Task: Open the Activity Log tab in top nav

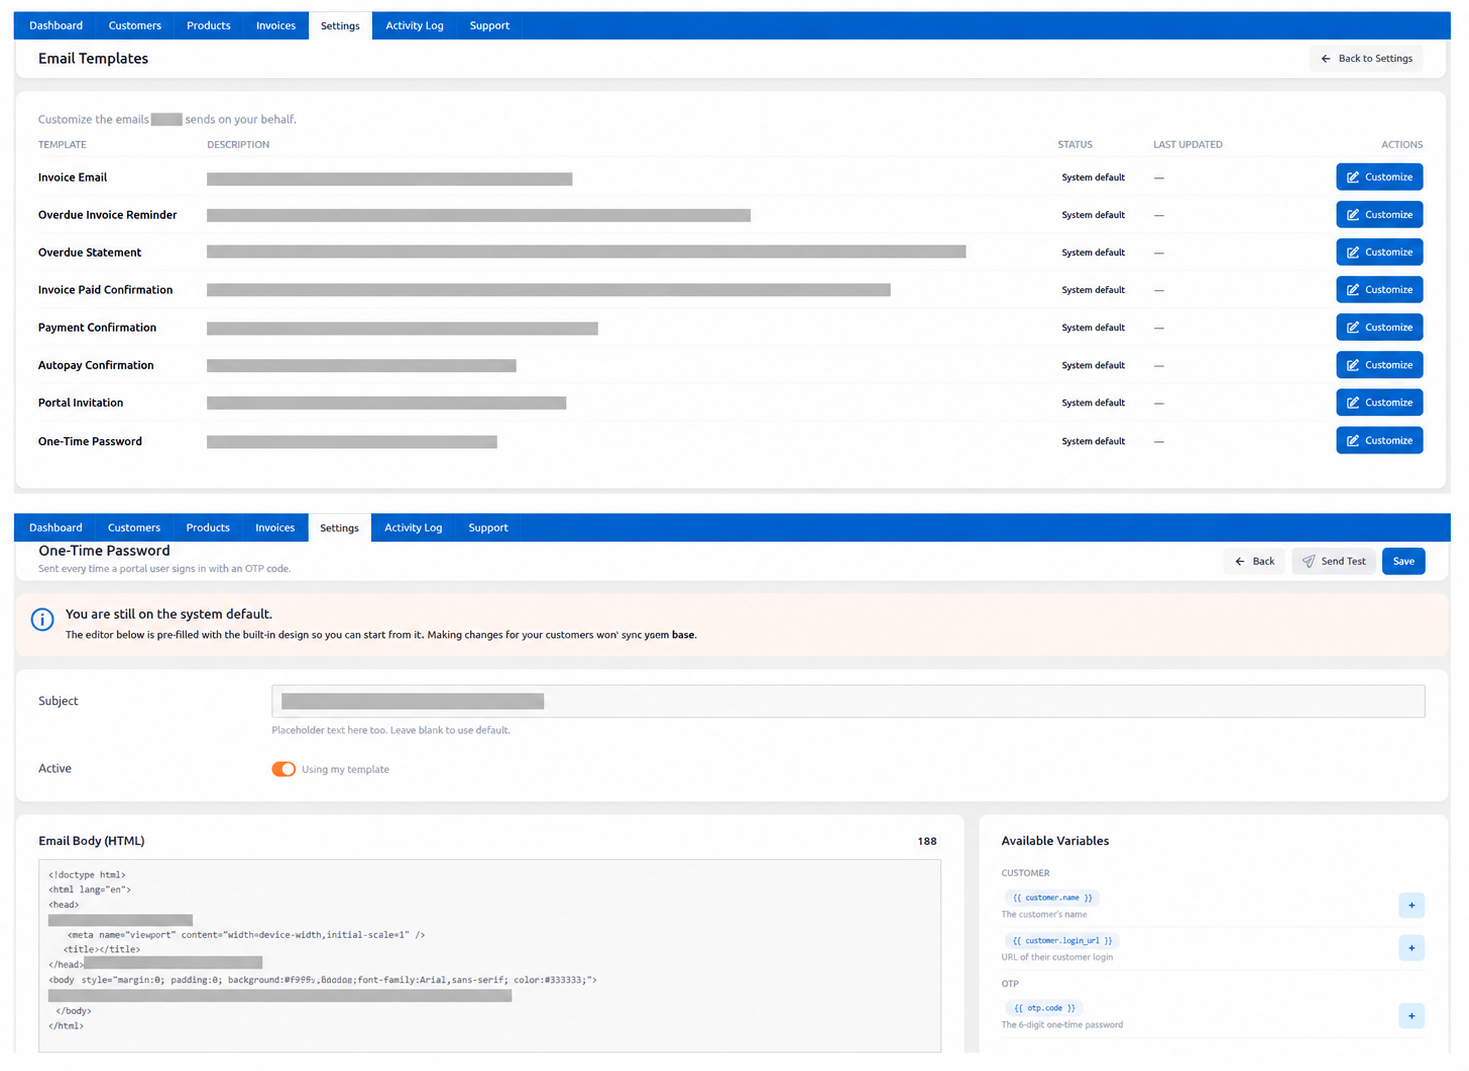Action: (x=414, y=26)
